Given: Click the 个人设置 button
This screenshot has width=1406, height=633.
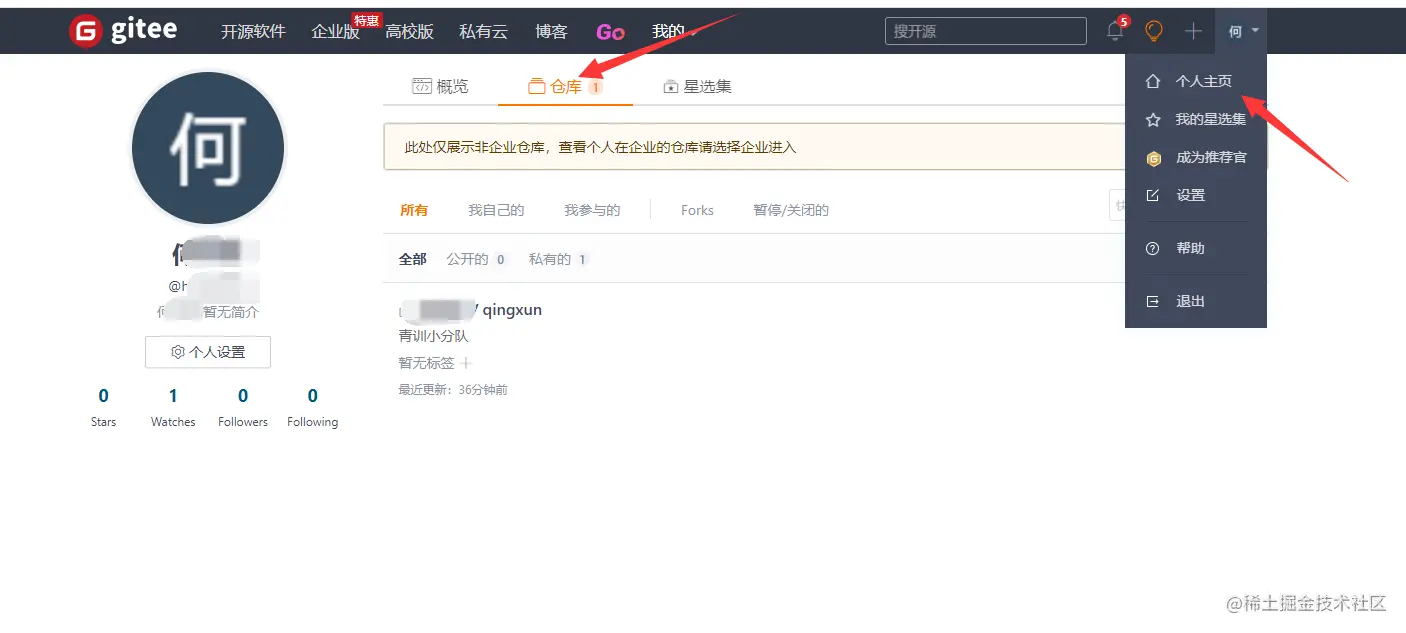Looking at the screenshot, I should pos(208,352).
